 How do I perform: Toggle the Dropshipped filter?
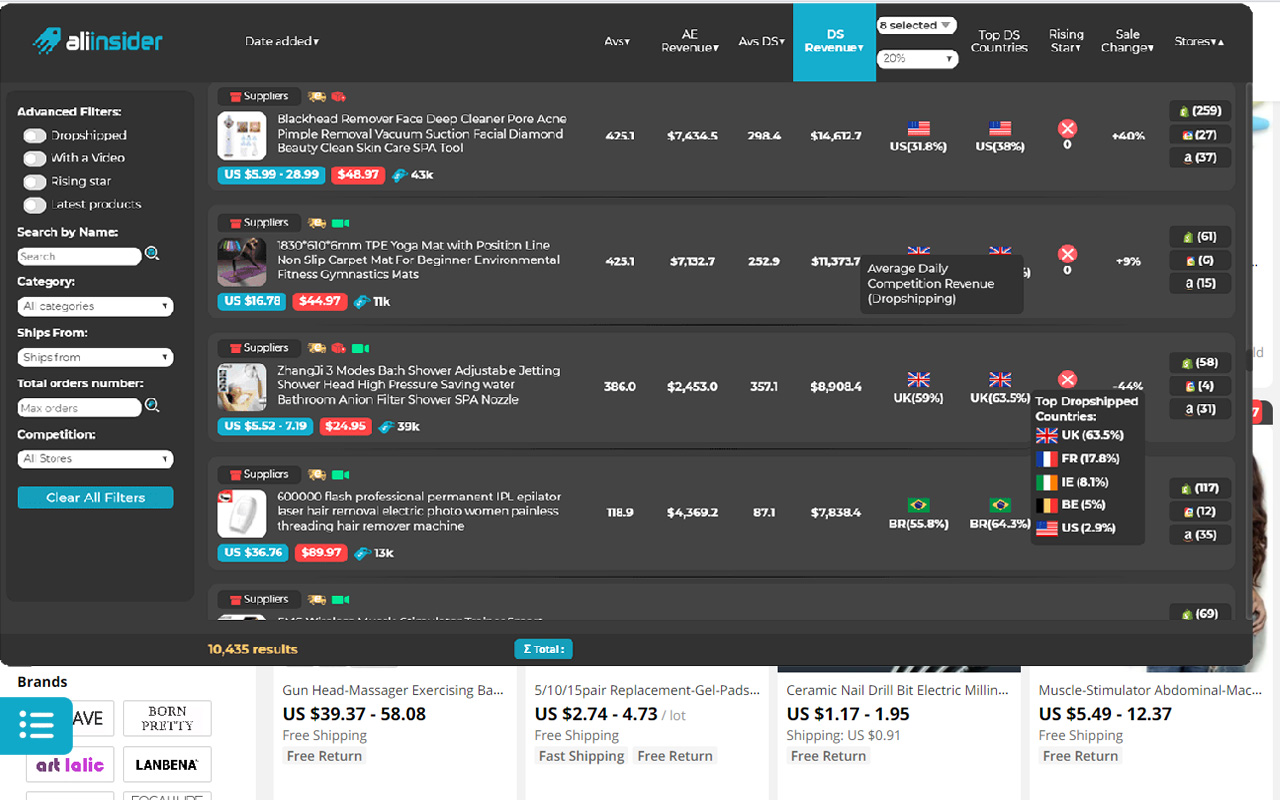point(35,135)
